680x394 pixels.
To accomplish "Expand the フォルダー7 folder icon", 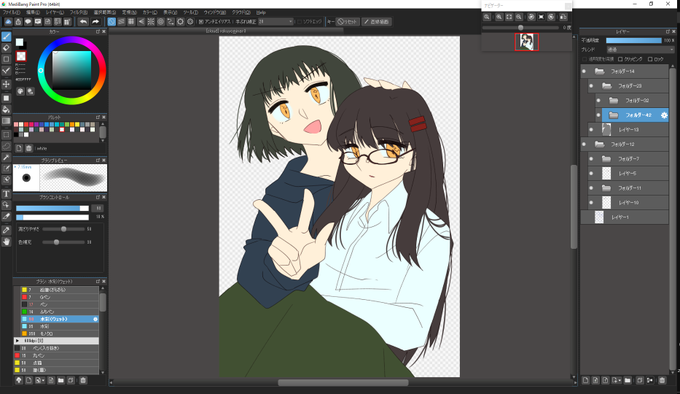I will (x=606, y=159).
